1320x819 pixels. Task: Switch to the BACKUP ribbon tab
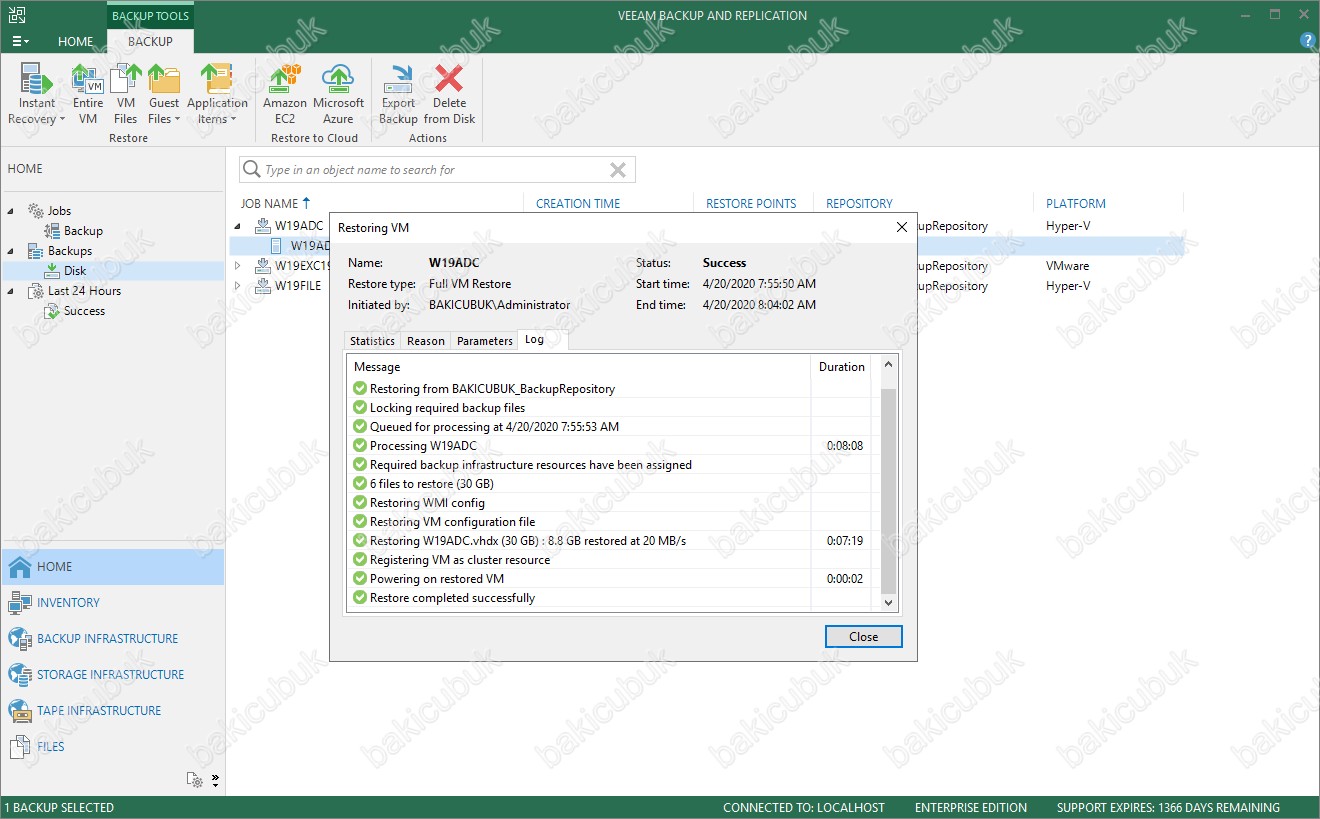[x=150, y=41]
